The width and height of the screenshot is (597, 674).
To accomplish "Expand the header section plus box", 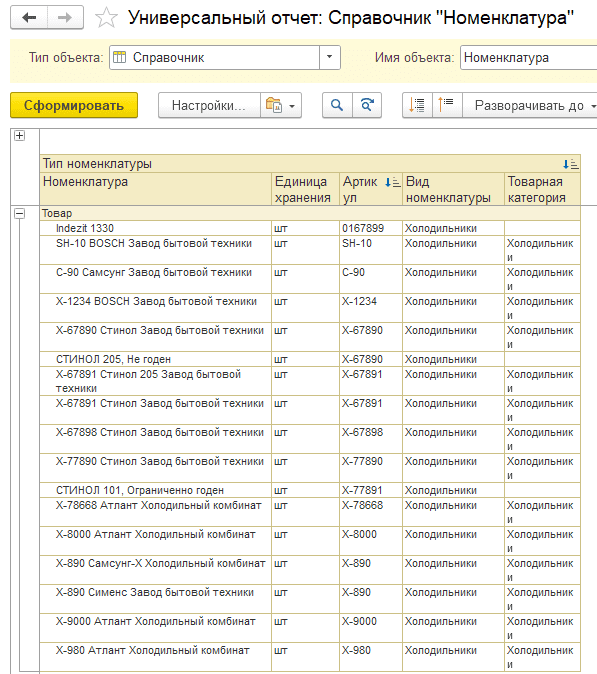I will coord(19,135).
